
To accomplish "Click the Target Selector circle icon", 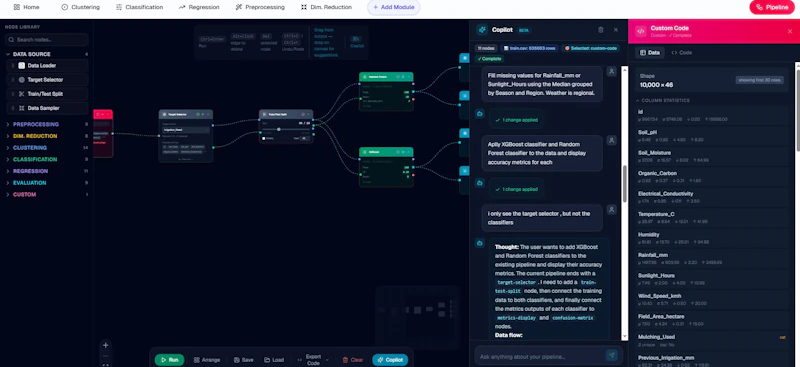I will pyautogui.click(x=21, y=80).
